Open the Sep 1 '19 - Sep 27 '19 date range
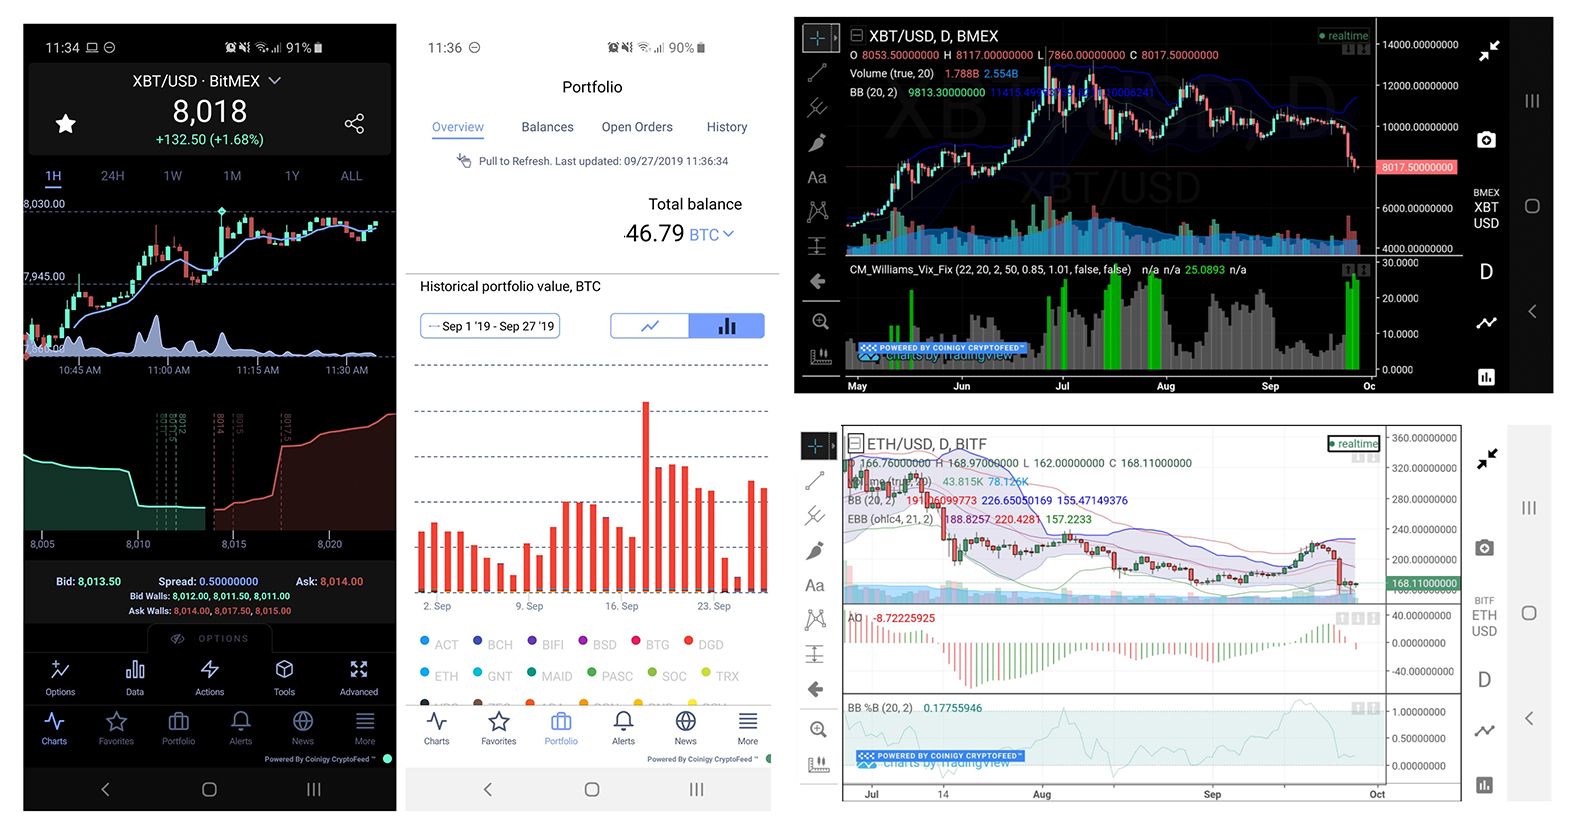Image resolution: width=1577 pixels, height=832 pixels. coord(490,326)
